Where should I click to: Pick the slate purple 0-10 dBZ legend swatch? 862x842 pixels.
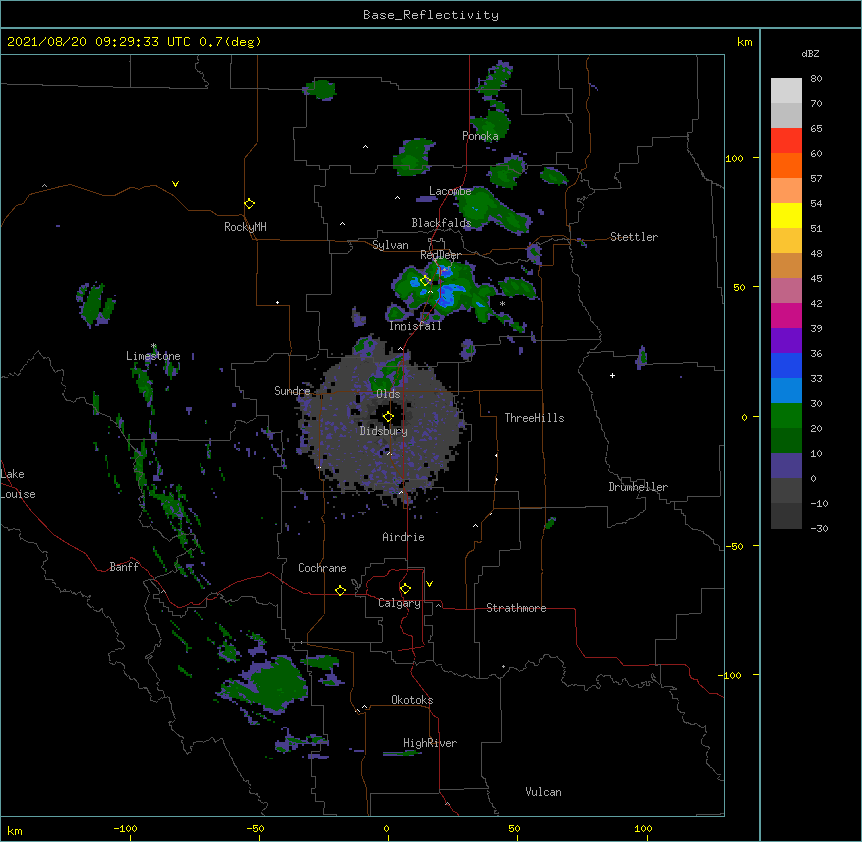tap(786, 466)
